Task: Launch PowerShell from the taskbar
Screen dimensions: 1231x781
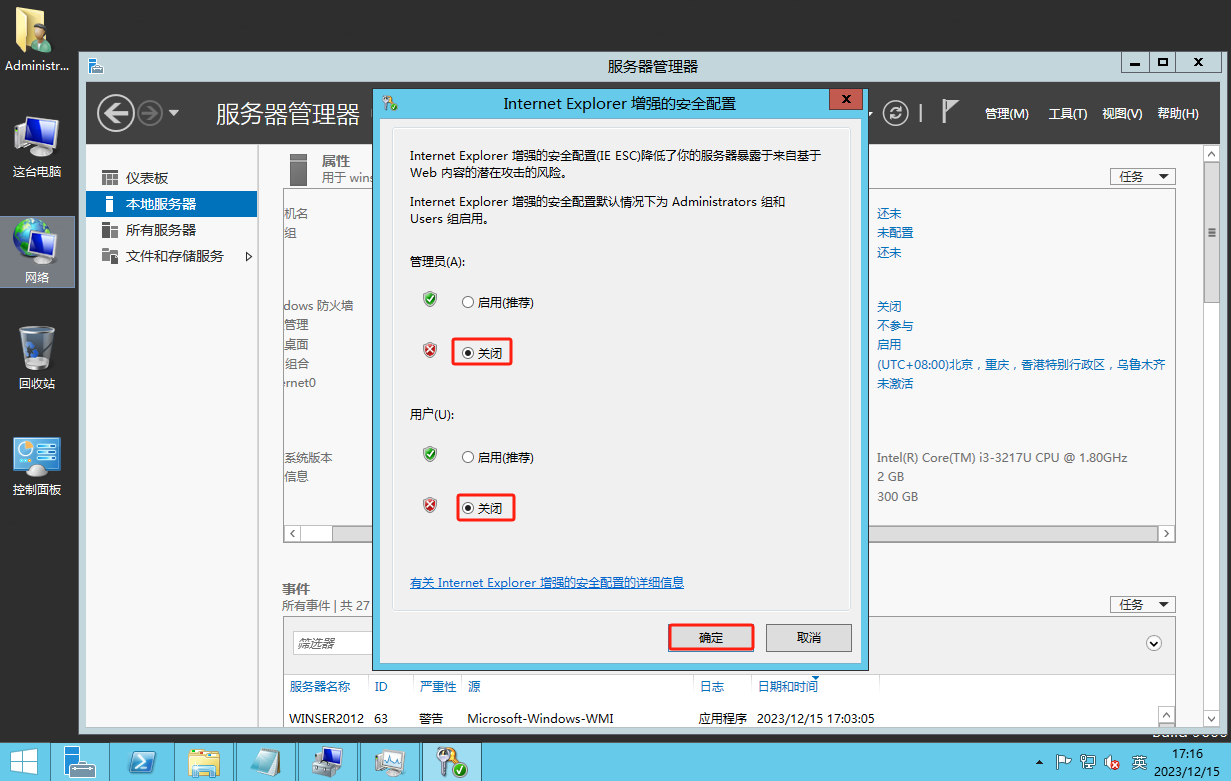Action: click(141, 762)
